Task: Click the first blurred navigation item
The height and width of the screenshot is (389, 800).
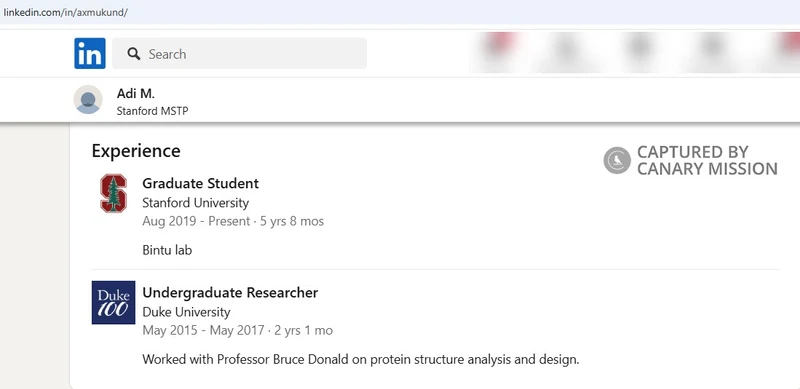Action: [499, 51]
